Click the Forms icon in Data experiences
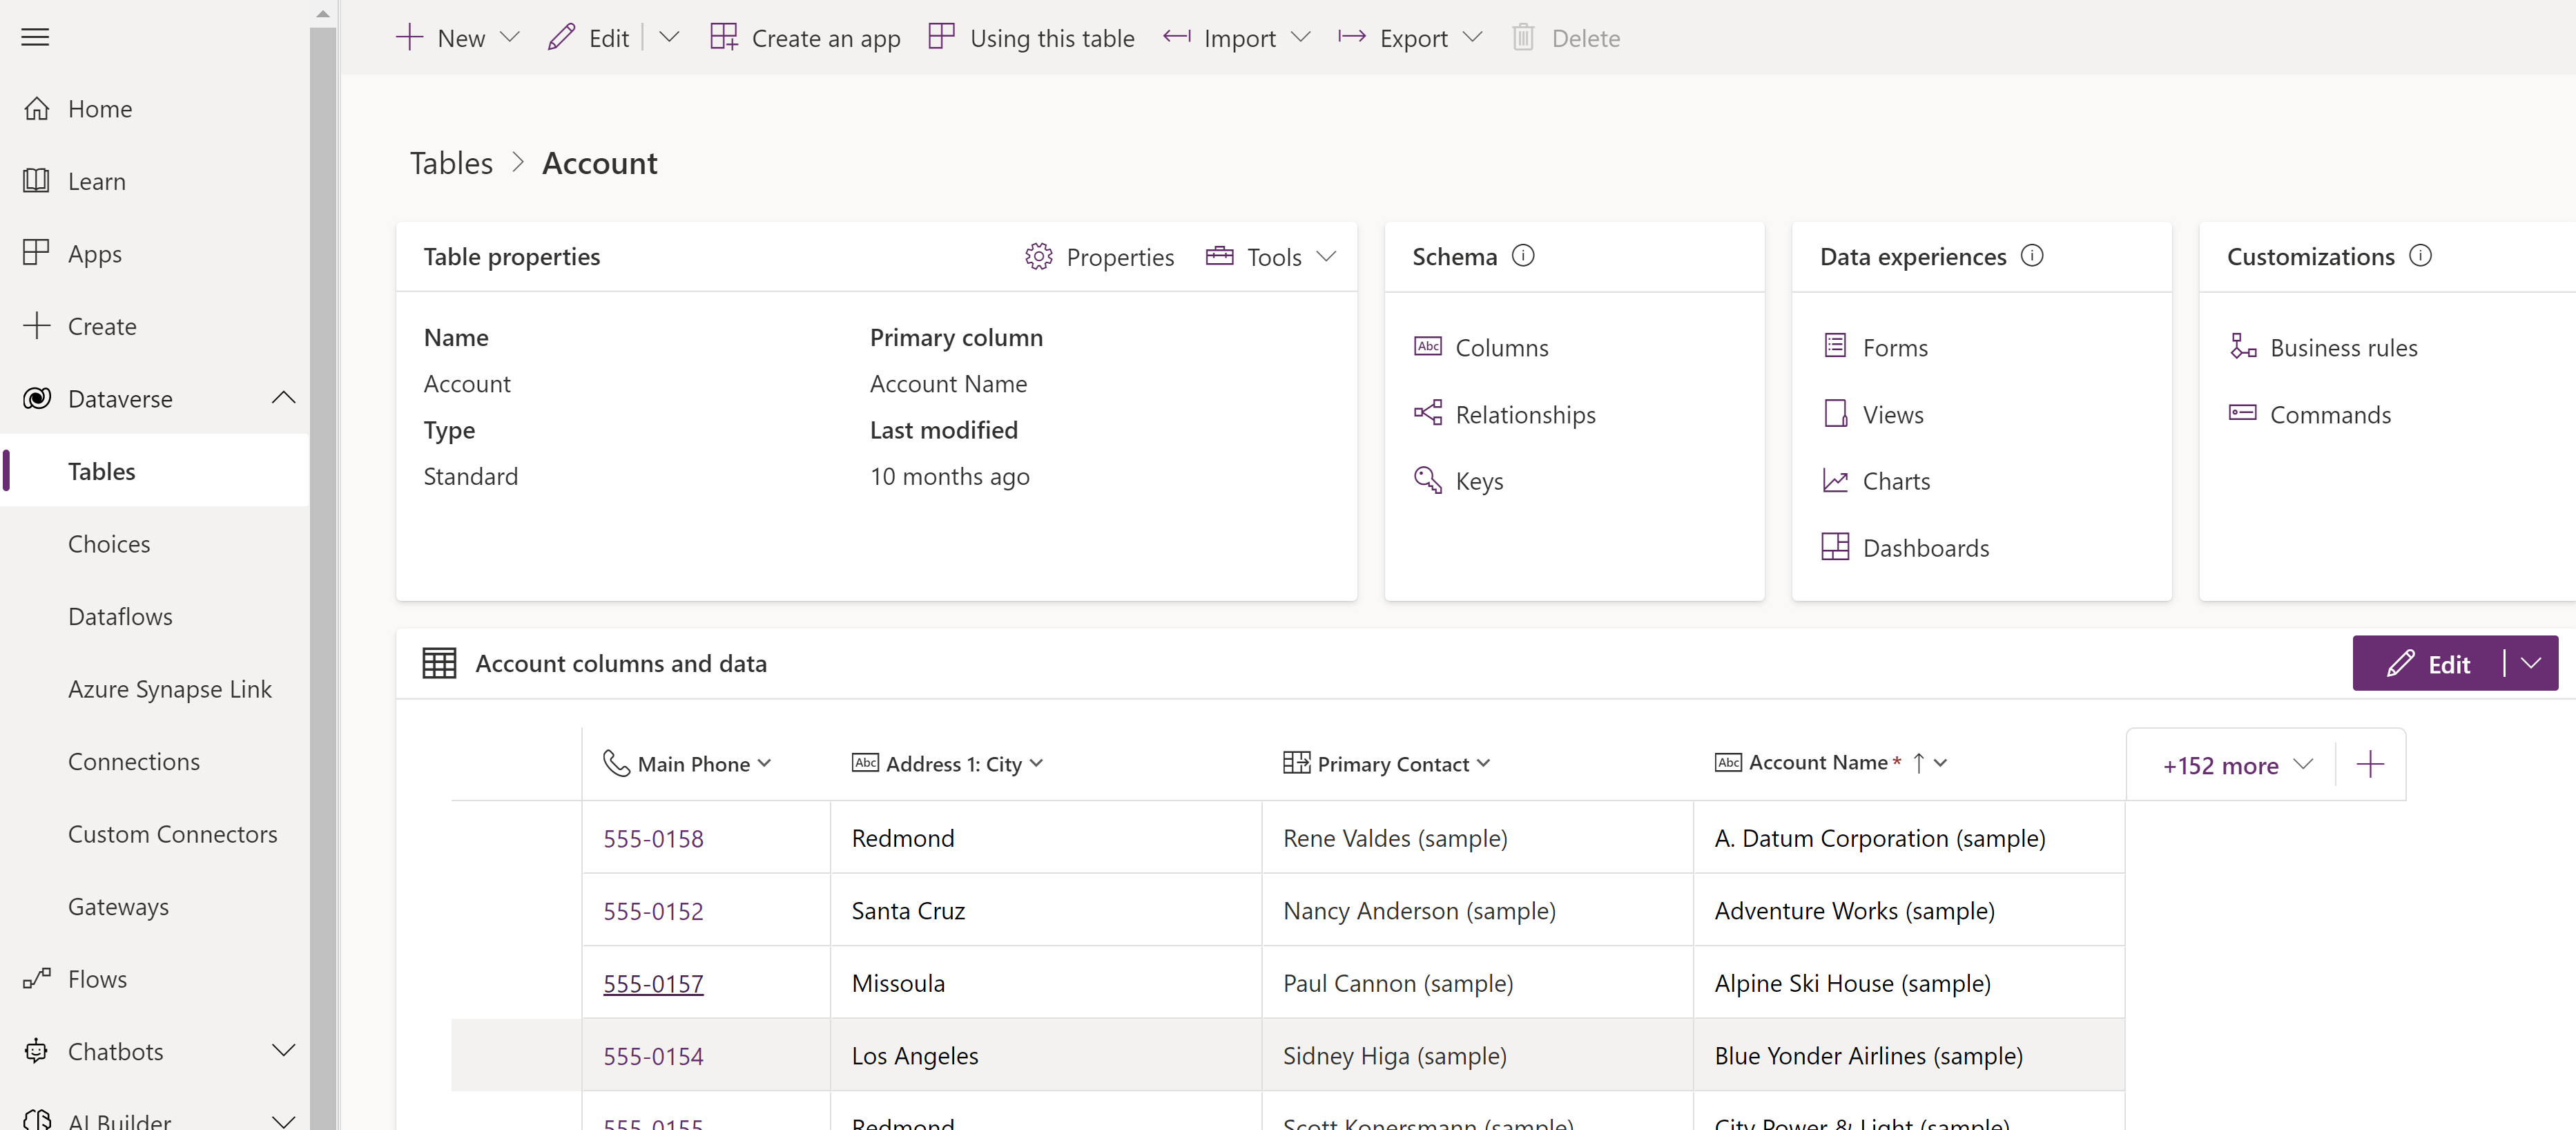Image resolution: width=2576 pixels, height=1130 pixels. [x=1835, y=347]
